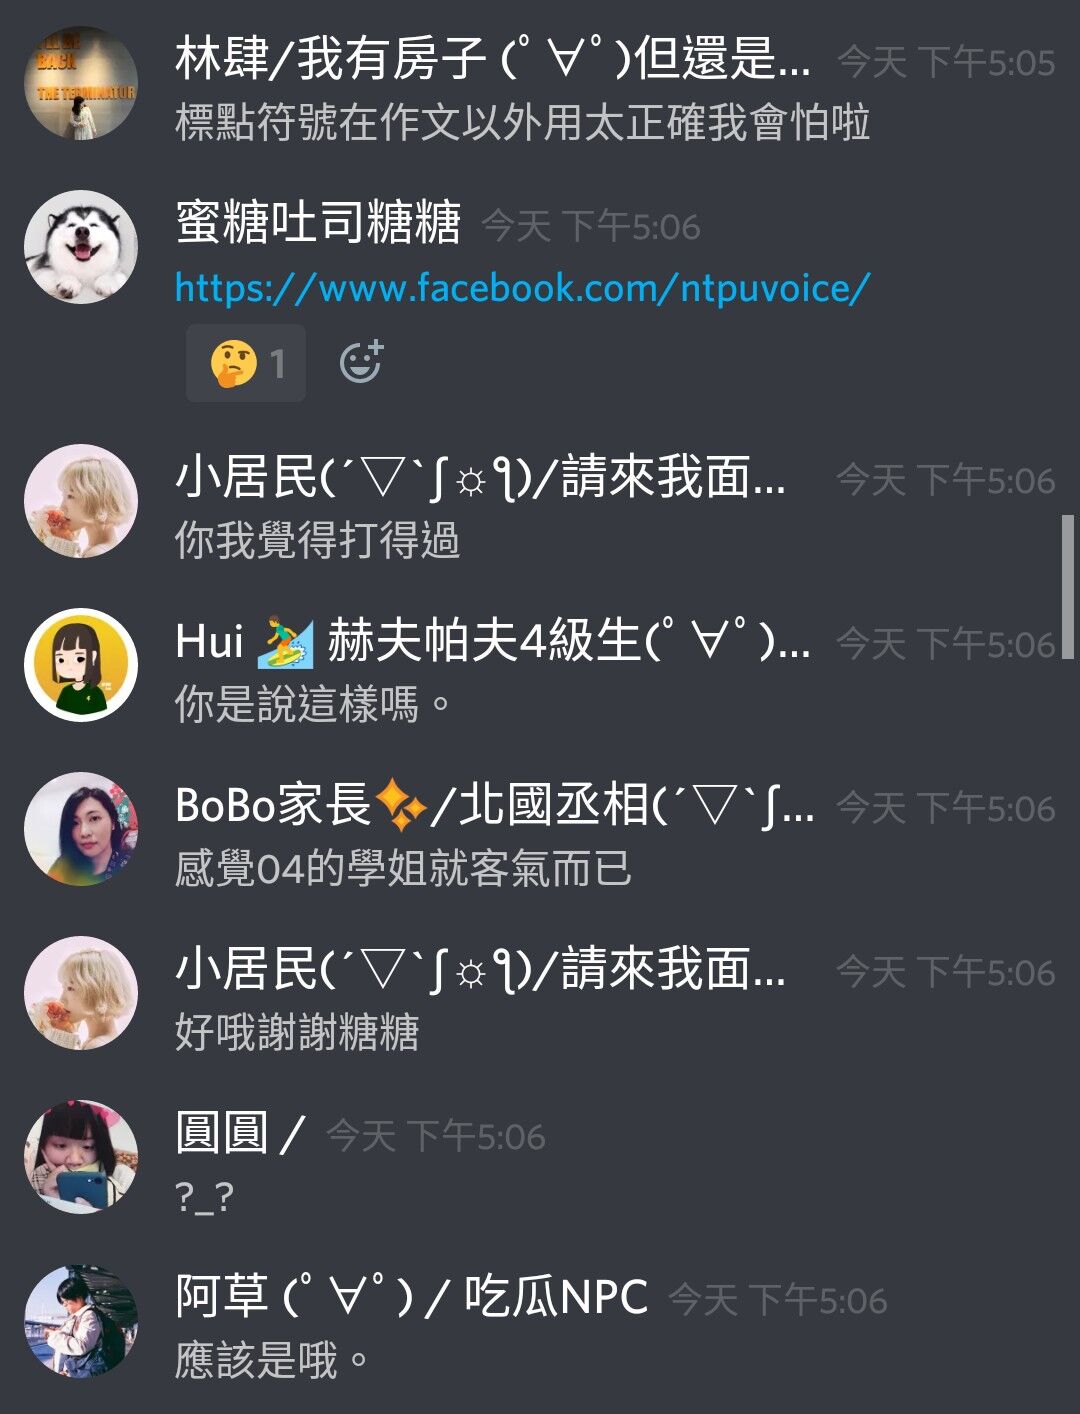Select username 阿草 / 吃瓜NPC

pos(411,1297)
